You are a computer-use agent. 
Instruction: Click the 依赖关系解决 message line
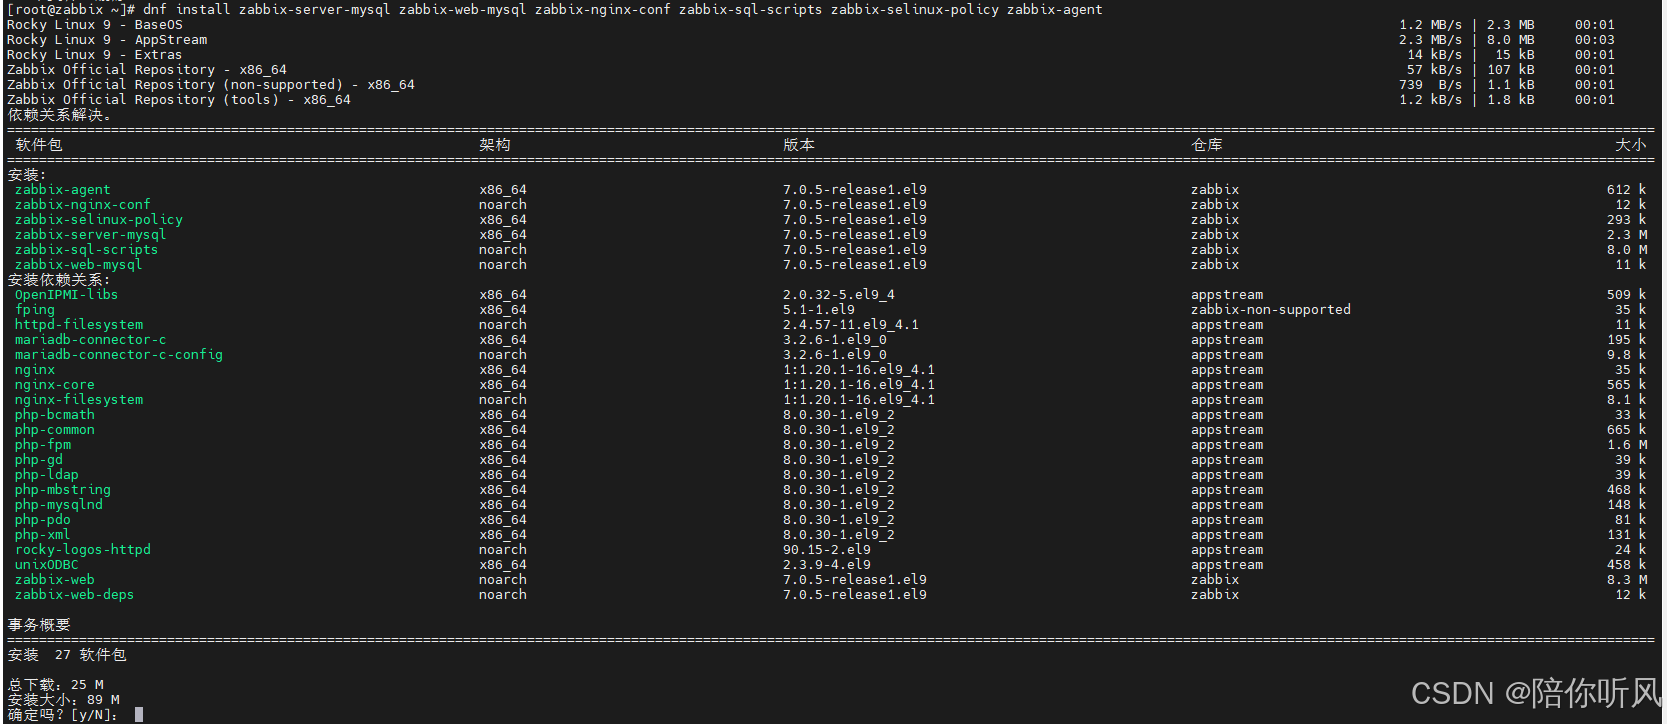point(59,114)
